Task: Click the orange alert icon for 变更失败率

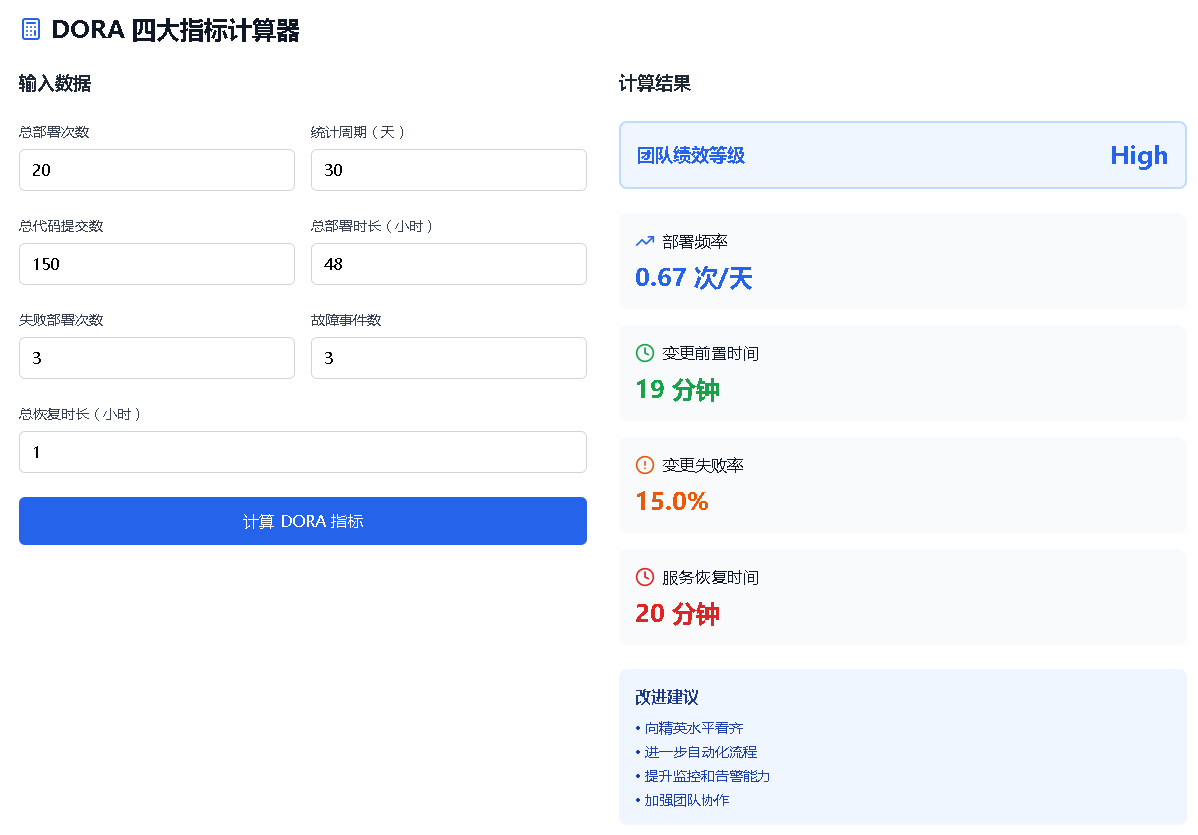Action: coord(645,464)
